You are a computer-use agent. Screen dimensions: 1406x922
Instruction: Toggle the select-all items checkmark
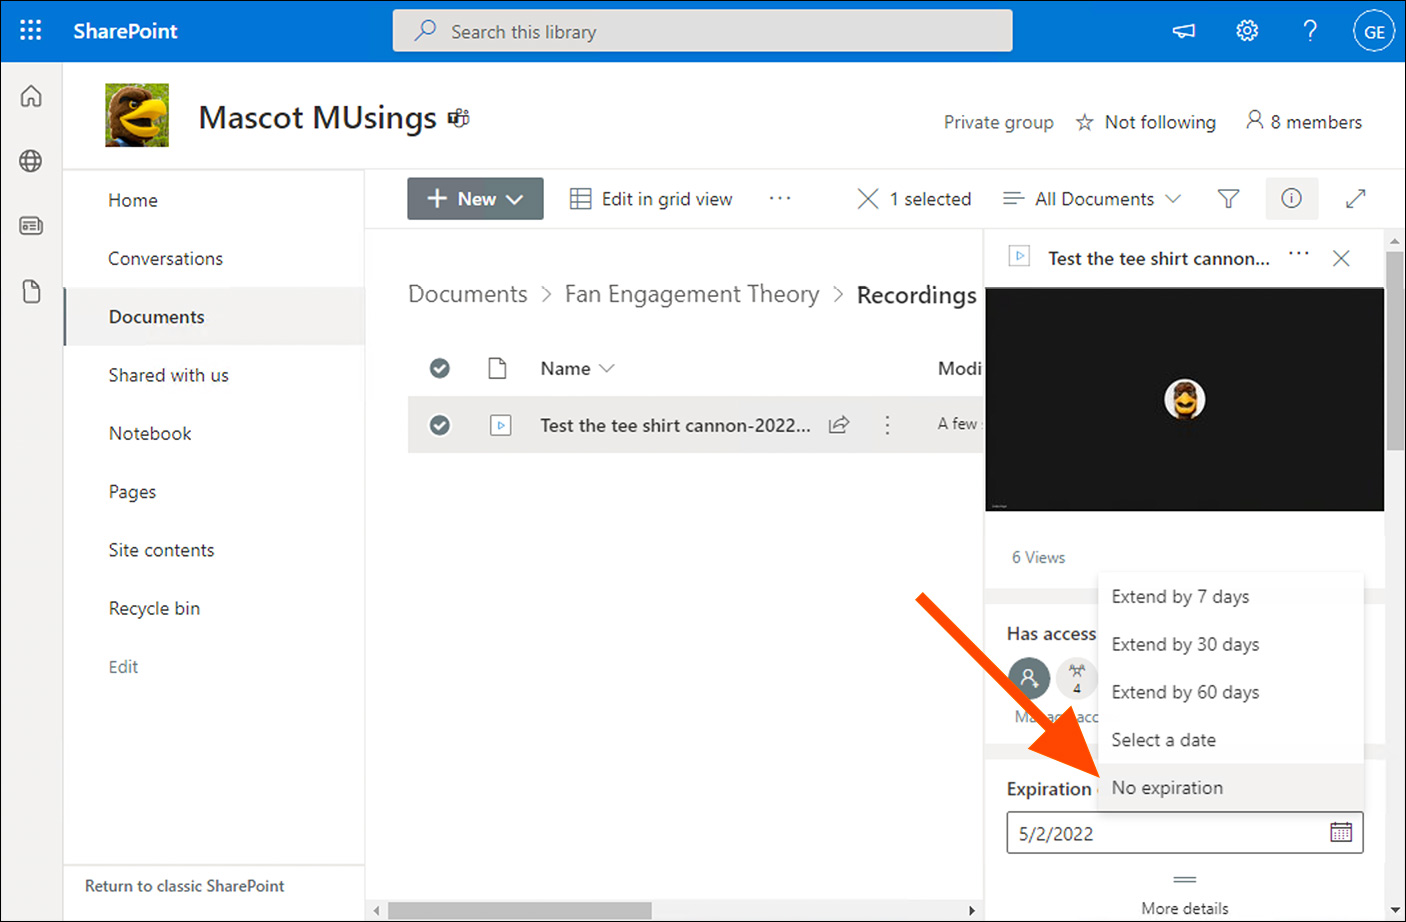click(439, 368)
